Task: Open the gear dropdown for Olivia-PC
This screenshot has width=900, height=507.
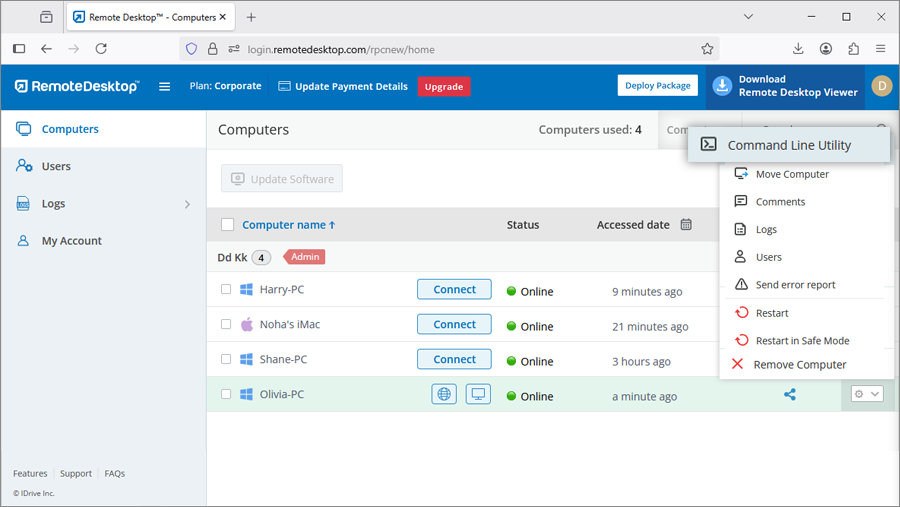Action: 866,394
